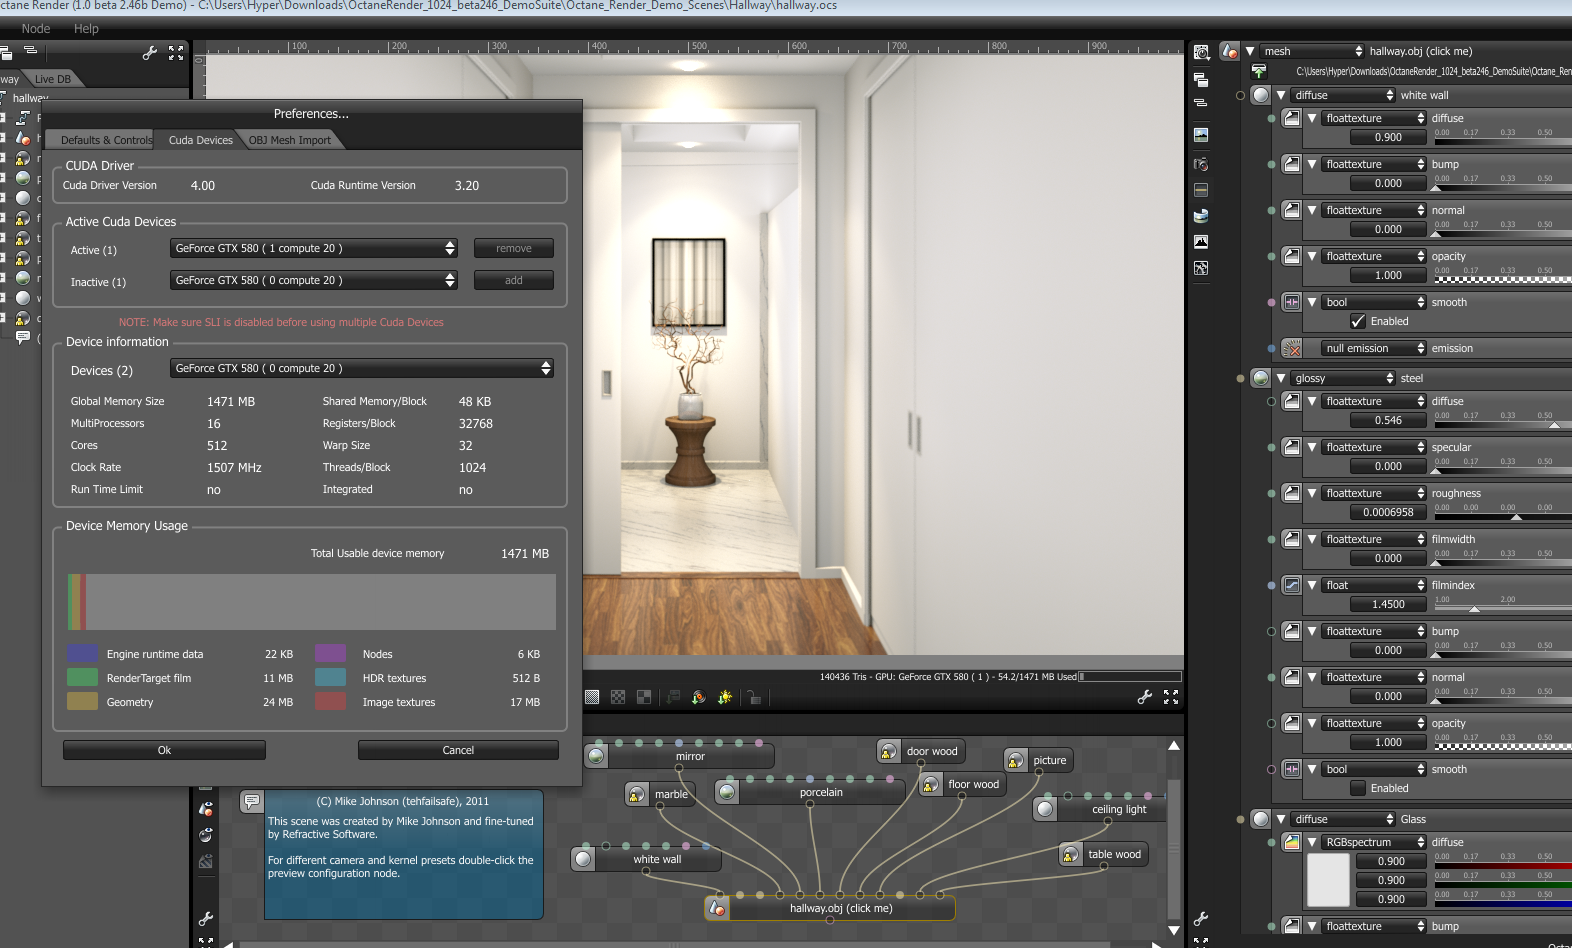Screen dimensions: 1572x948
Task: Click the add button for inactive device
Action: (514, 280)
